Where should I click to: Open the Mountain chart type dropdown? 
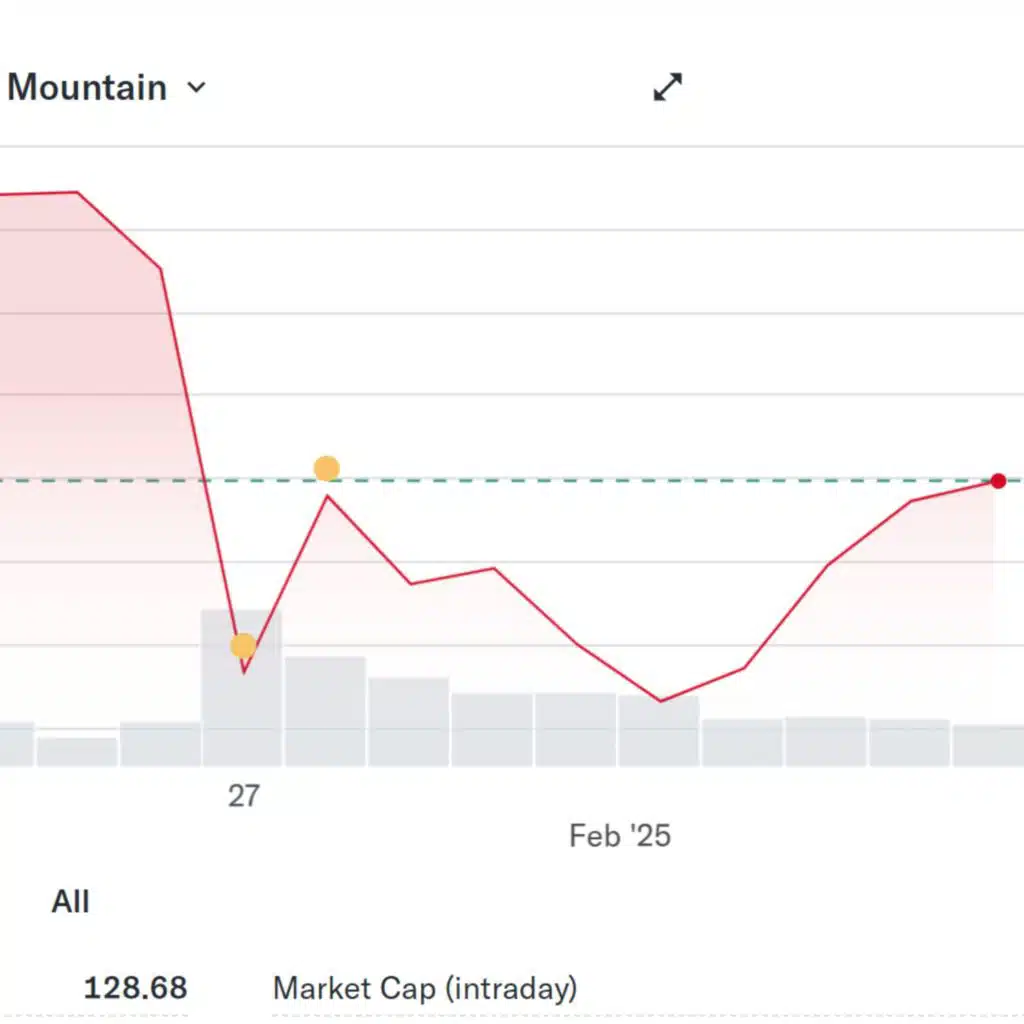[106, 88]
